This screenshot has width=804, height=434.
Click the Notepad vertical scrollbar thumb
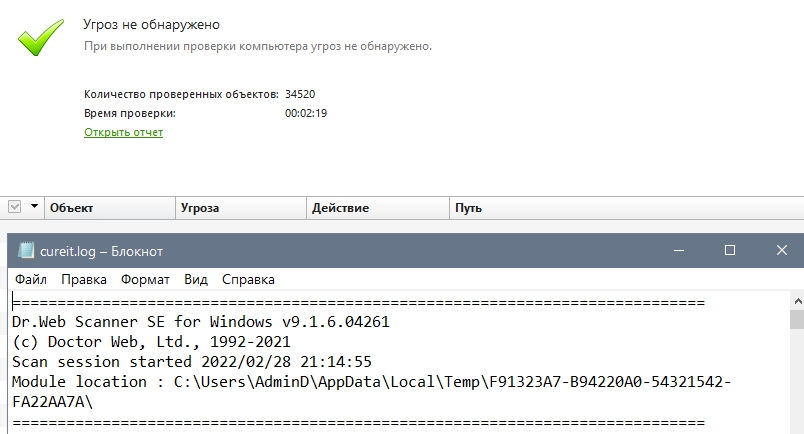coord(797,319)
